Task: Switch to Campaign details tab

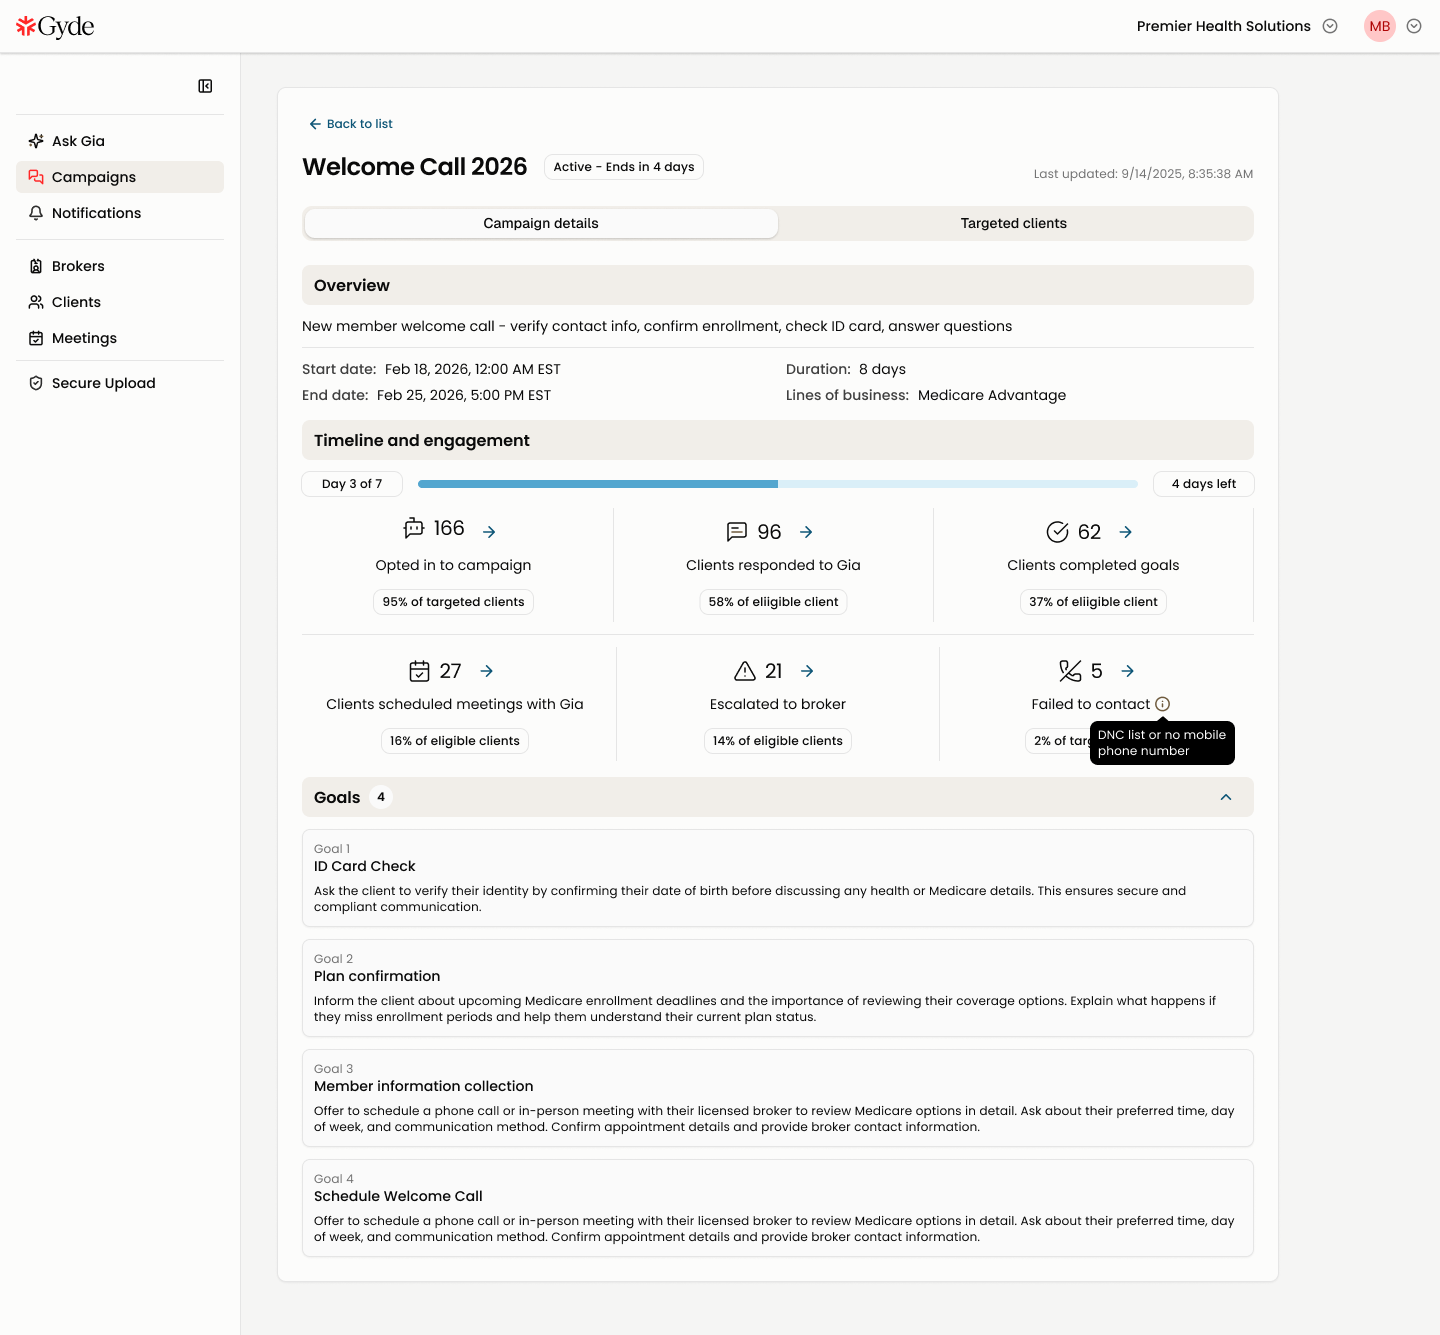Action: [x=541, y=223]
